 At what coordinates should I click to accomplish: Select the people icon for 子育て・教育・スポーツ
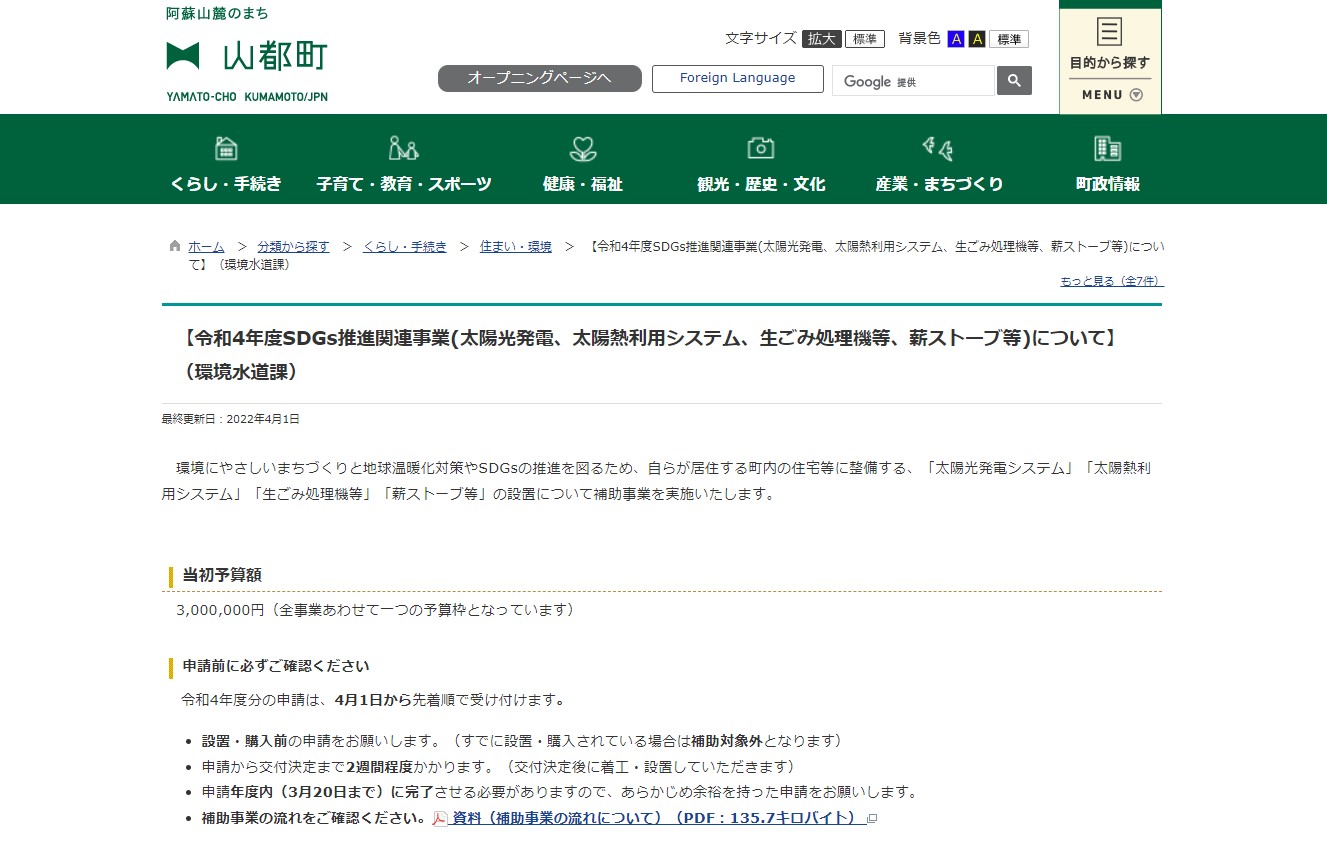click(403, 148)
